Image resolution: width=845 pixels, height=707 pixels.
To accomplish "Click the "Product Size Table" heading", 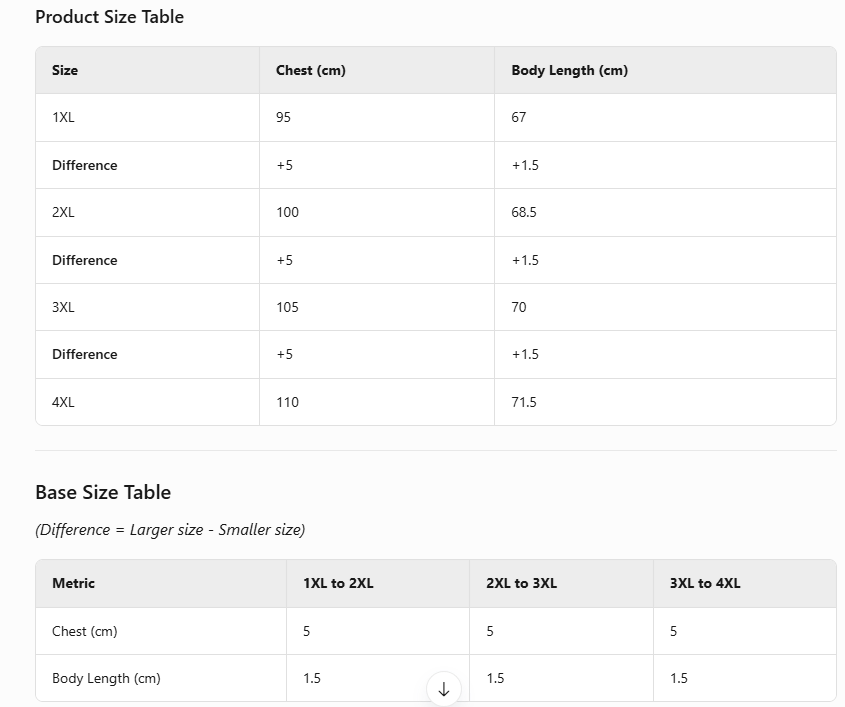I will coord(109,17).
